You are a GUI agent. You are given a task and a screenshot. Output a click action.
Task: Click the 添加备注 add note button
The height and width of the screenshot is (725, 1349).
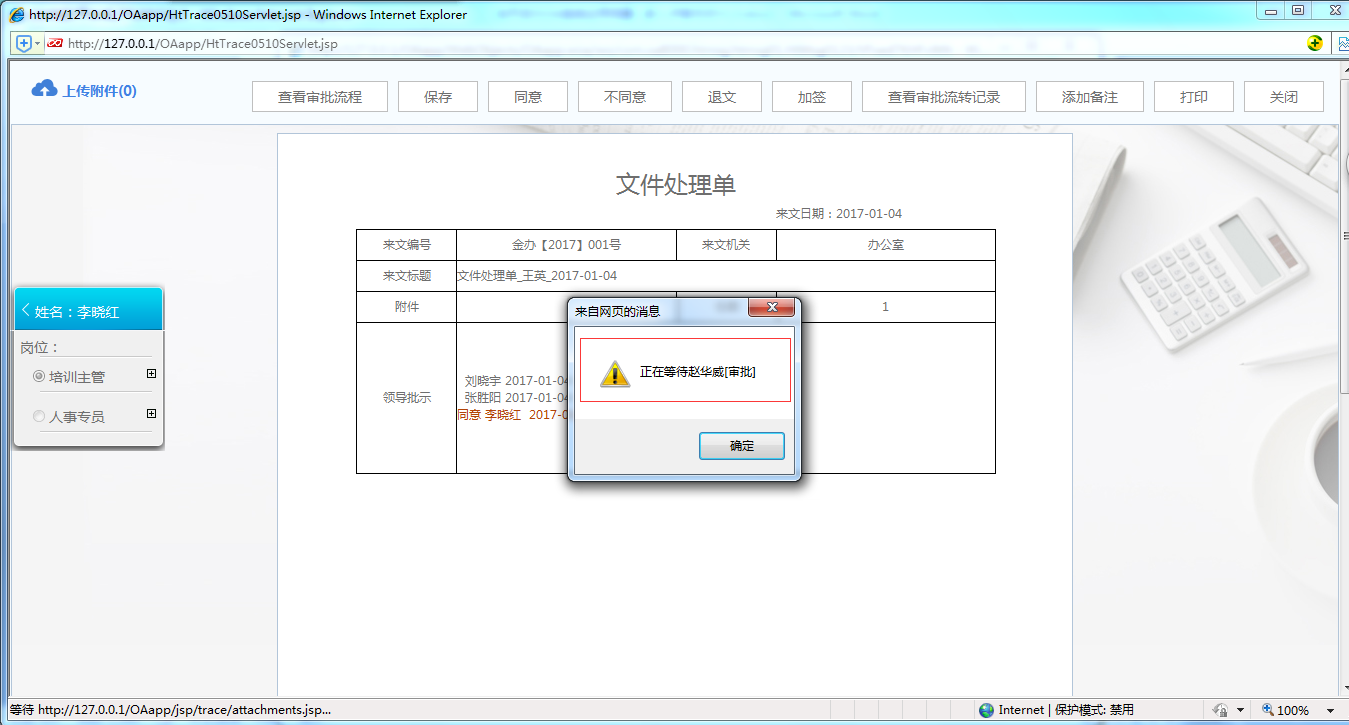(1090, 97)
